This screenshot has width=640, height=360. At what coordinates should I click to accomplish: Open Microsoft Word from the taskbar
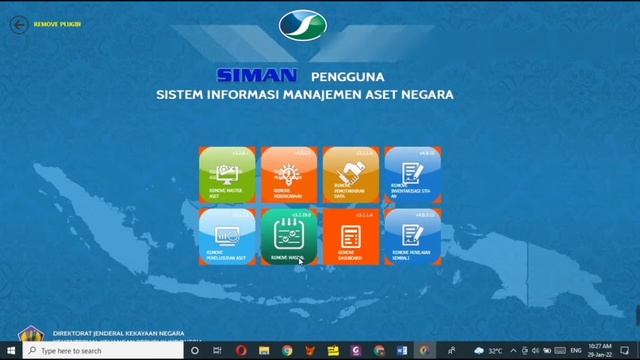[x=402, y=351]
